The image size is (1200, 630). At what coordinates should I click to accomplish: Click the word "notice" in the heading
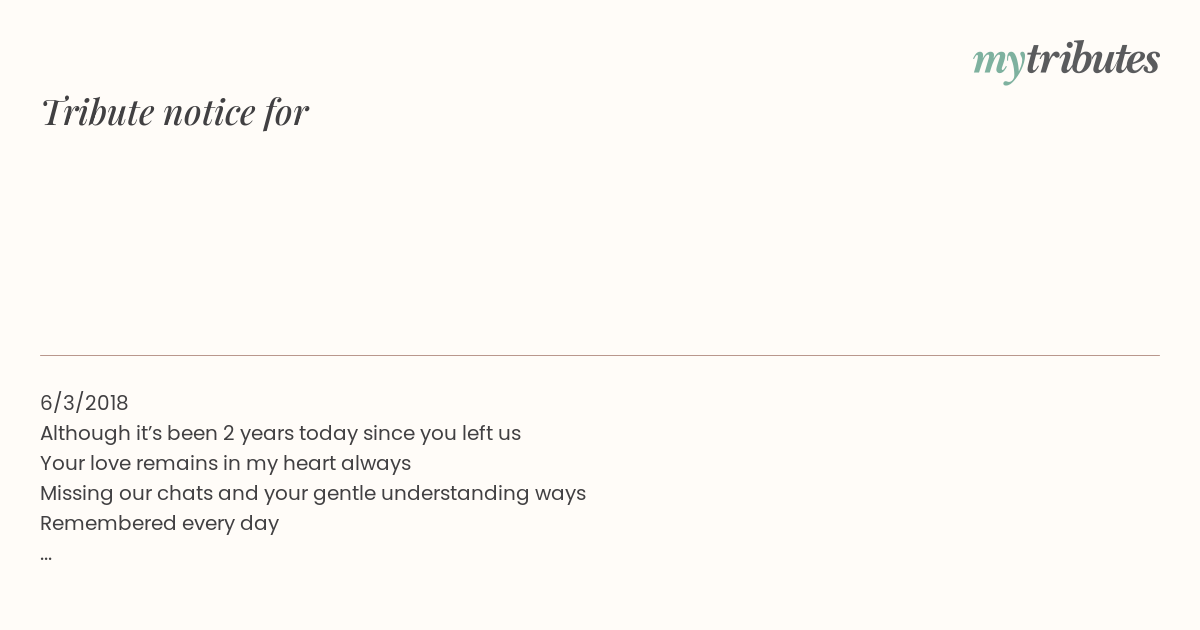coord(209,112)
